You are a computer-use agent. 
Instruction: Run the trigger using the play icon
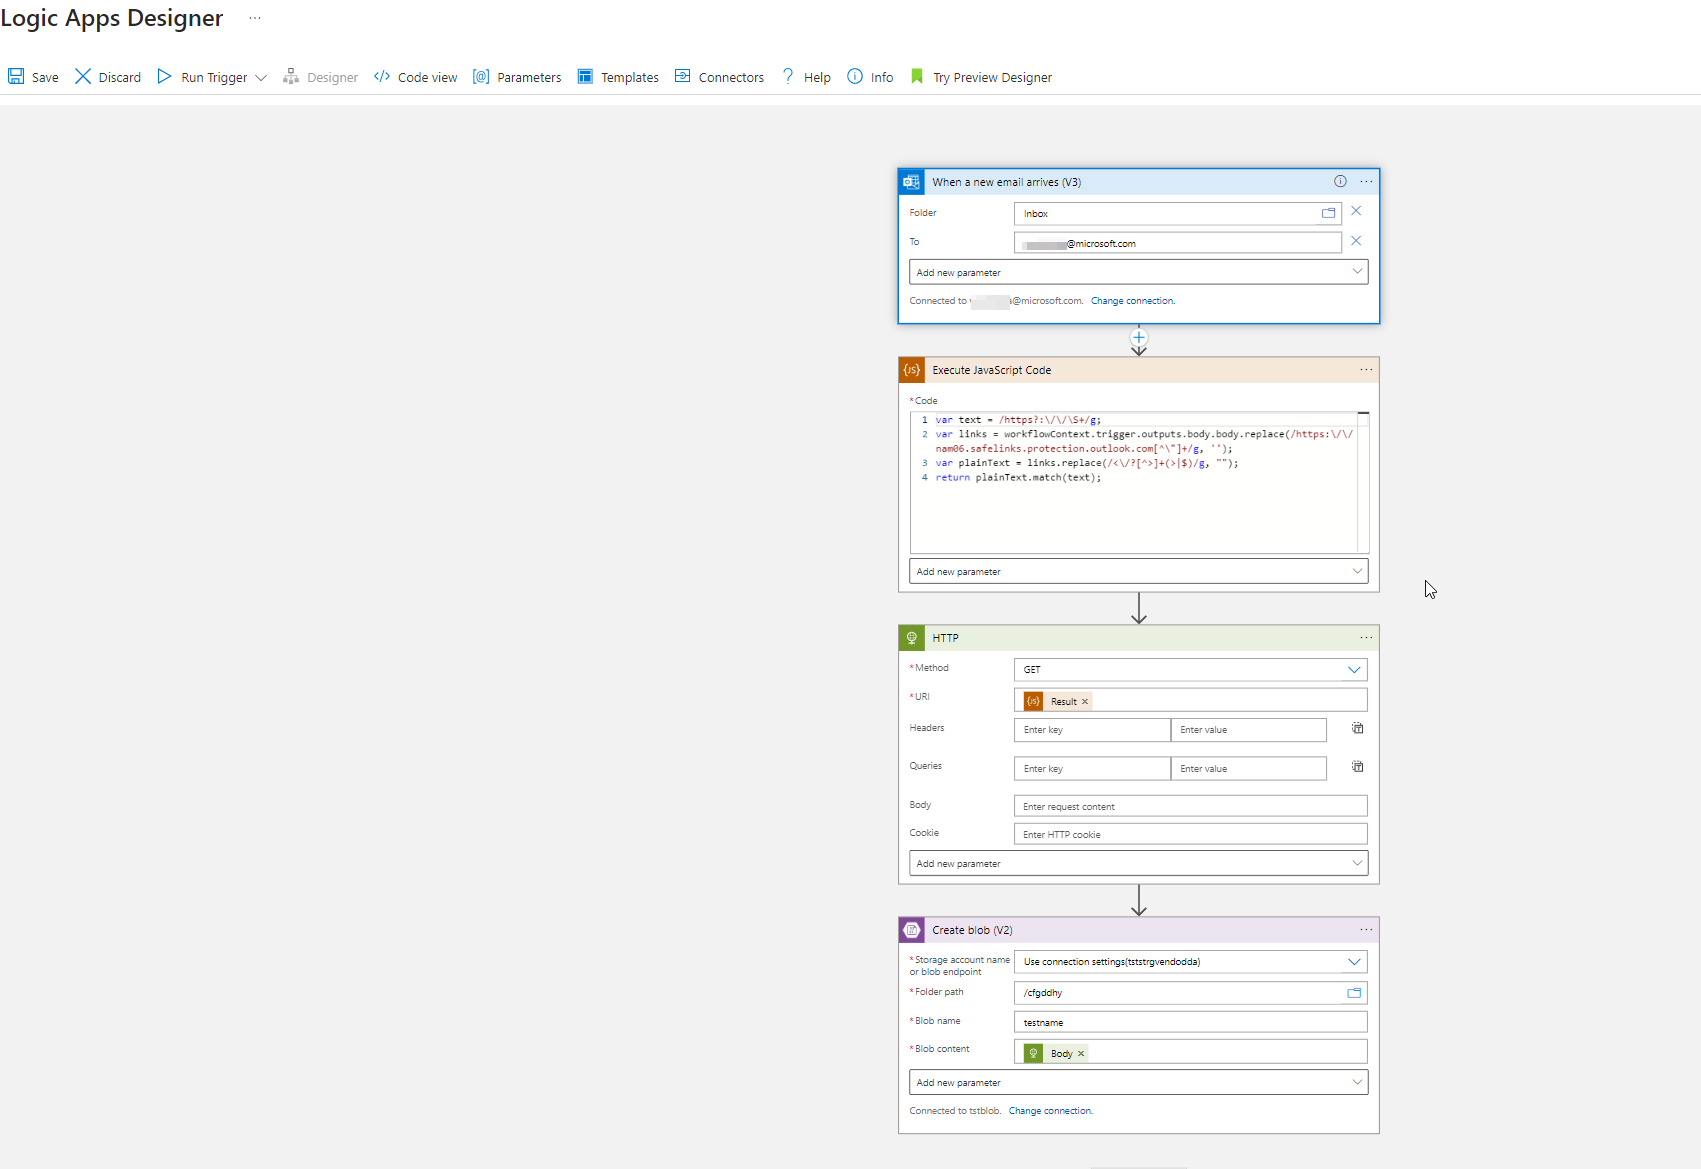[x=165, y=76]
